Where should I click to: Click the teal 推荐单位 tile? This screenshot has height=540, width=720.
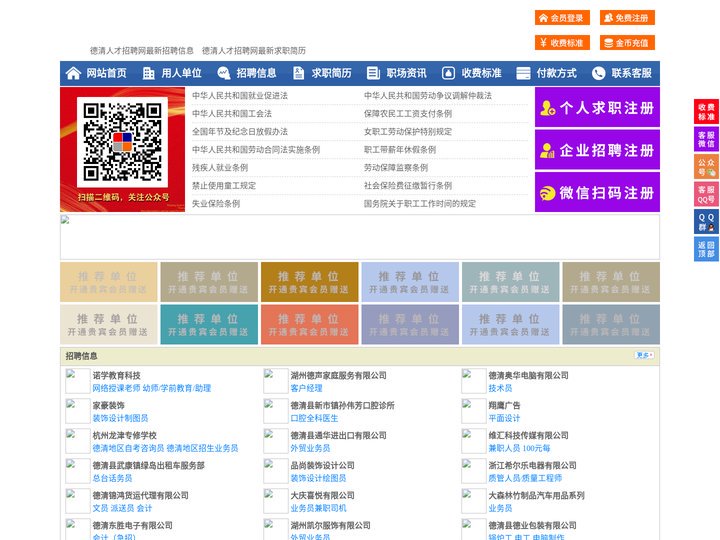point(209,325)
